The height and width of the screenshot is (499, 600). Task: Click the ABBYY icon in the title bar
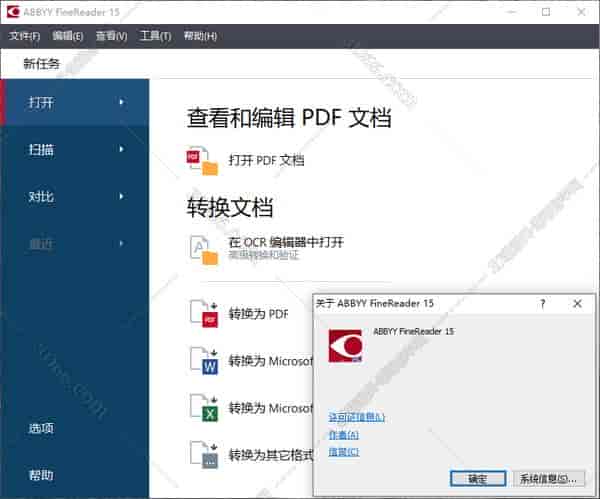pyautogui.click(x=13, y=12)
